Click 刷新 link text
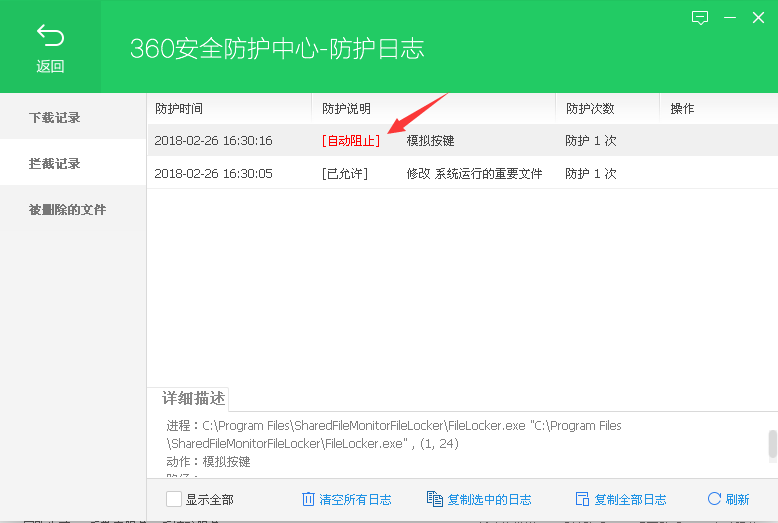The image size is (778, 523). coord(737,499)
